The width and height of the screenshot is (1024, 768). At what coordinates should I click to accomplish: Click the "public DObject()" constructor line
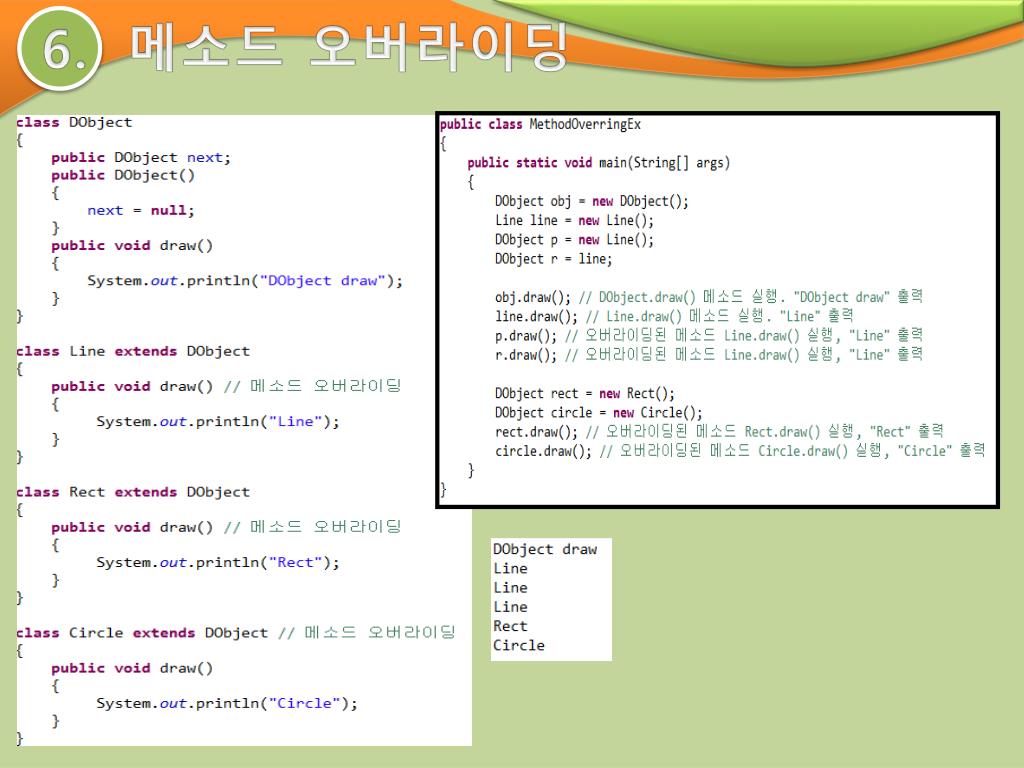123,175
